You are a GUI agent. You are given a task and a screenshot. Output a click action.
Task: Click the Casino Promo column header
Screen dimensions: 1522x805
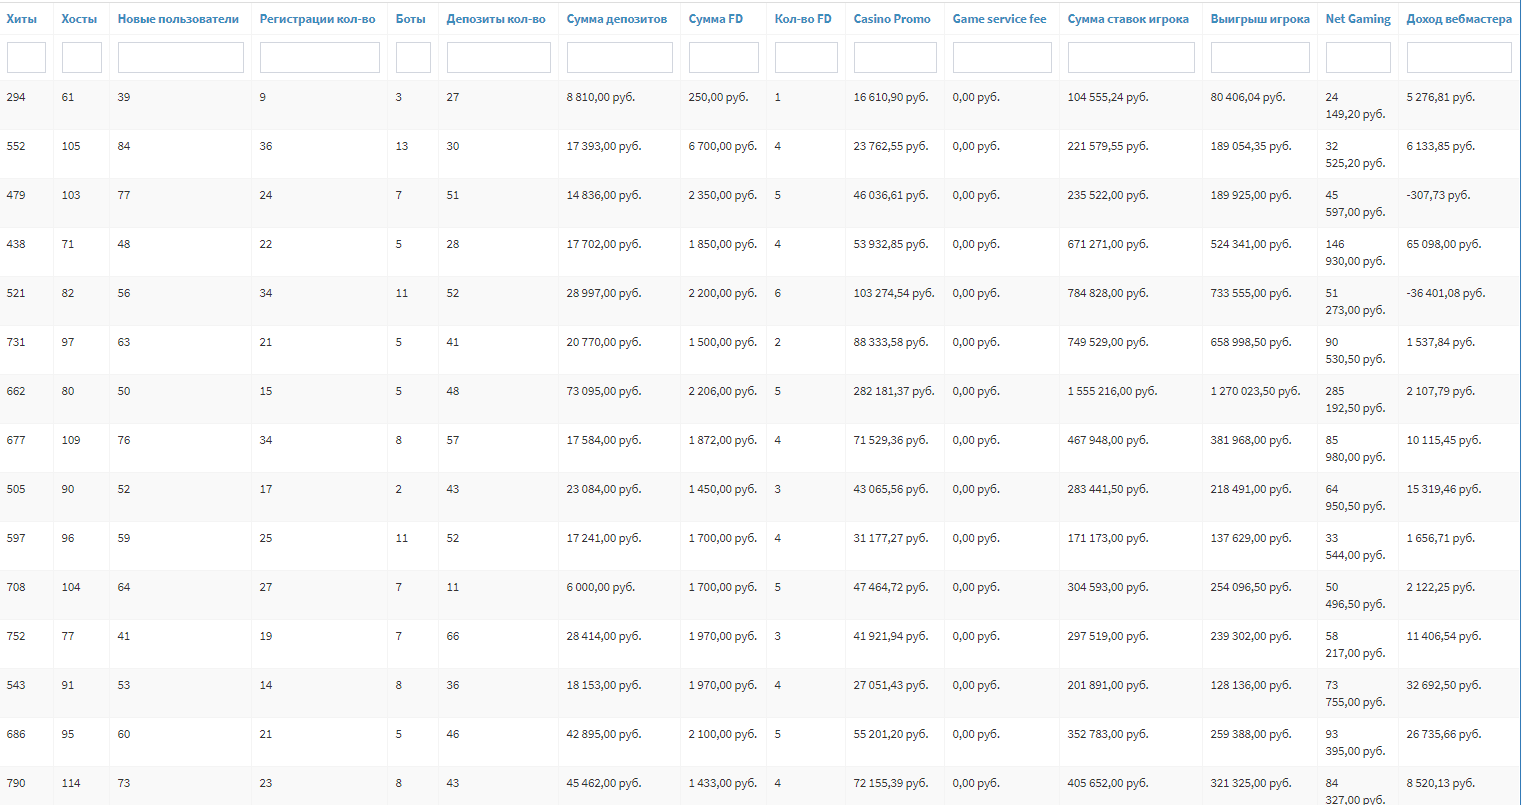click(891, 19)
